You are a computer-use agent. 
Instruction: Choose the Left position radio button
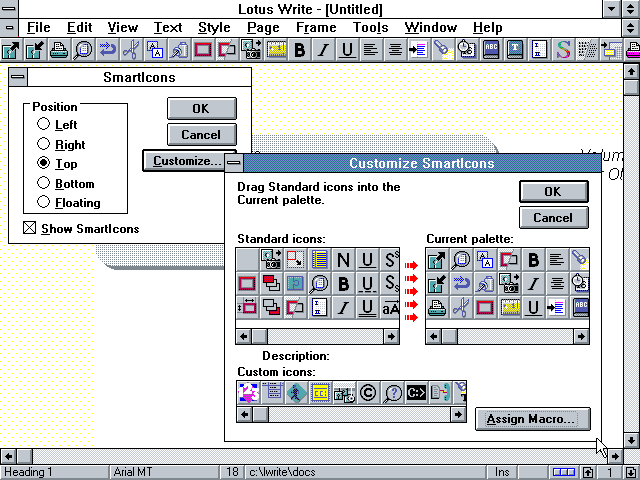tap(43, 124)
